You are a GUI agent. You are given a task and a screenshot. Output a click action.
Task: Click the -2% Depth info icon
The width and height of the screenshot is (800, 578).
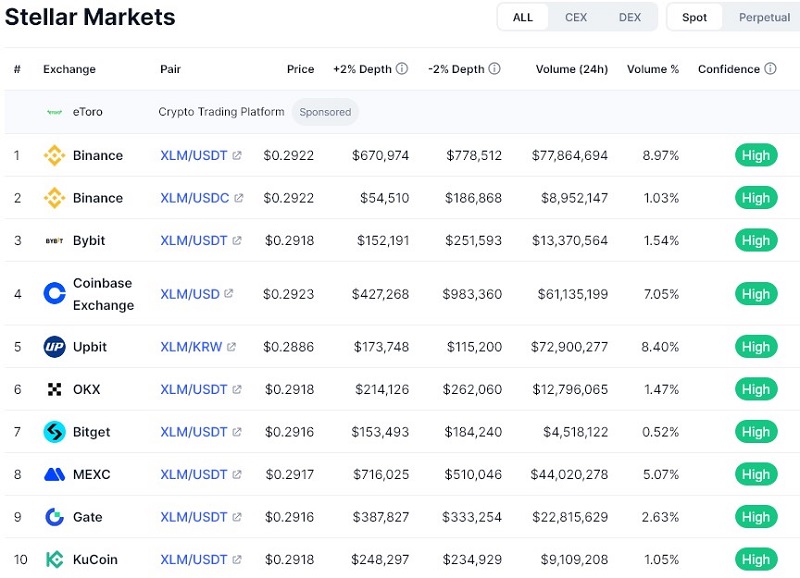click(494, 68)
